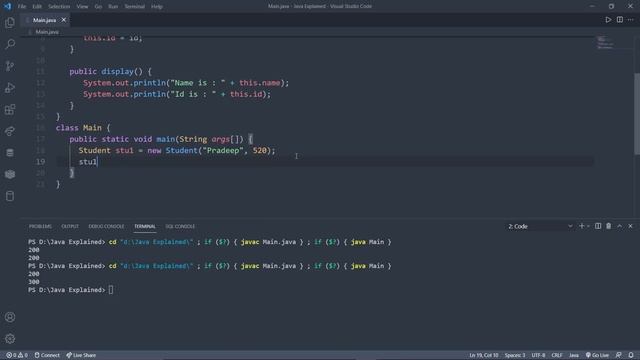Click the minimap code overview

[x=605, y=42]
